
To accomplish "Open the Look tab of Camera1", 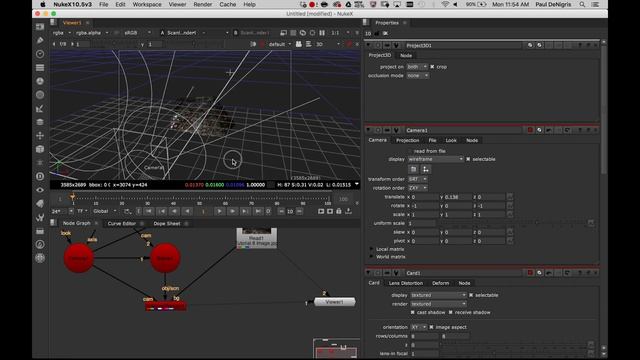I will (451, 140).
